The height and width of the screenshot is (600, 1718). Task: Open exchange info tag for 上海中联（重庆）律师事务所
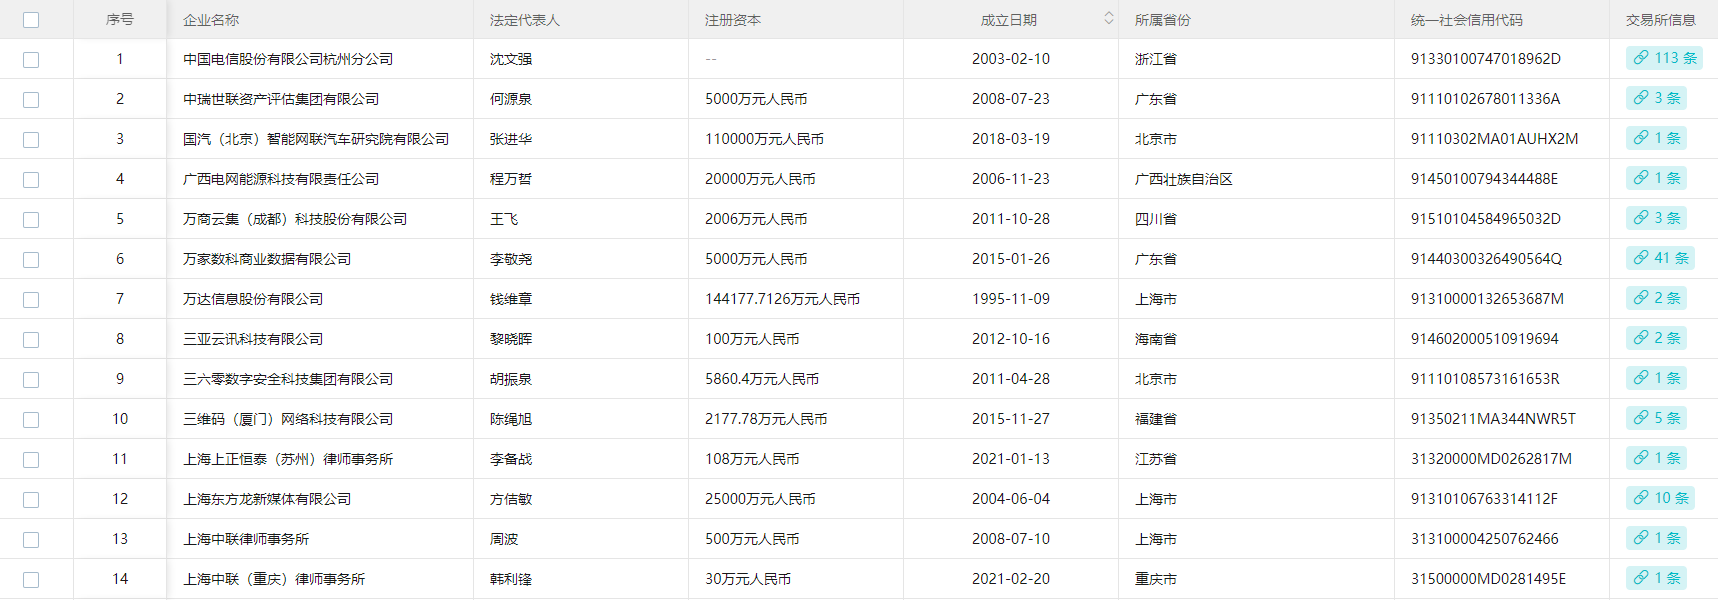(x=1656, y=578)
